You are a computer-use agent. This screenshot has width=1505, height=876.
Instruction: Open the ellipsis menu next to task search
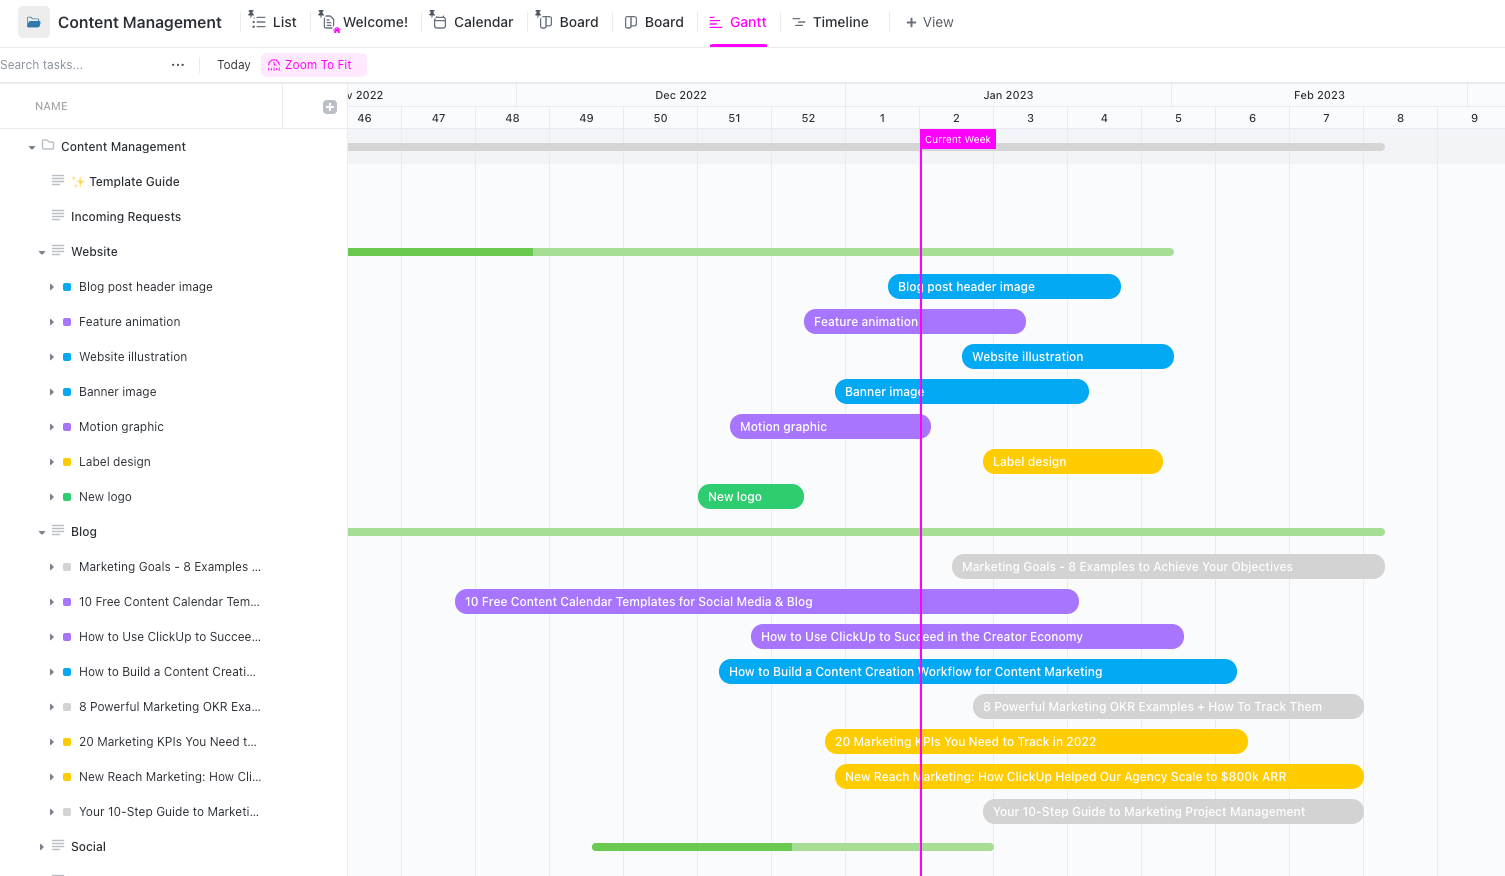(x=178, y=64)
